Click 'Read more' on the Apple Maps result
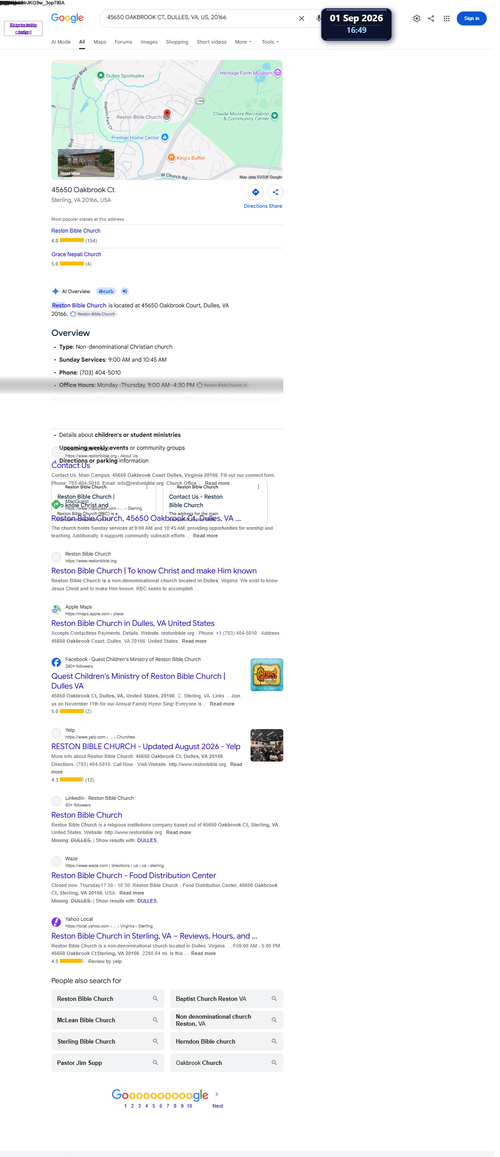Image resolution: width=500 pixels, height=1157 pixels. tap(195, 641)
